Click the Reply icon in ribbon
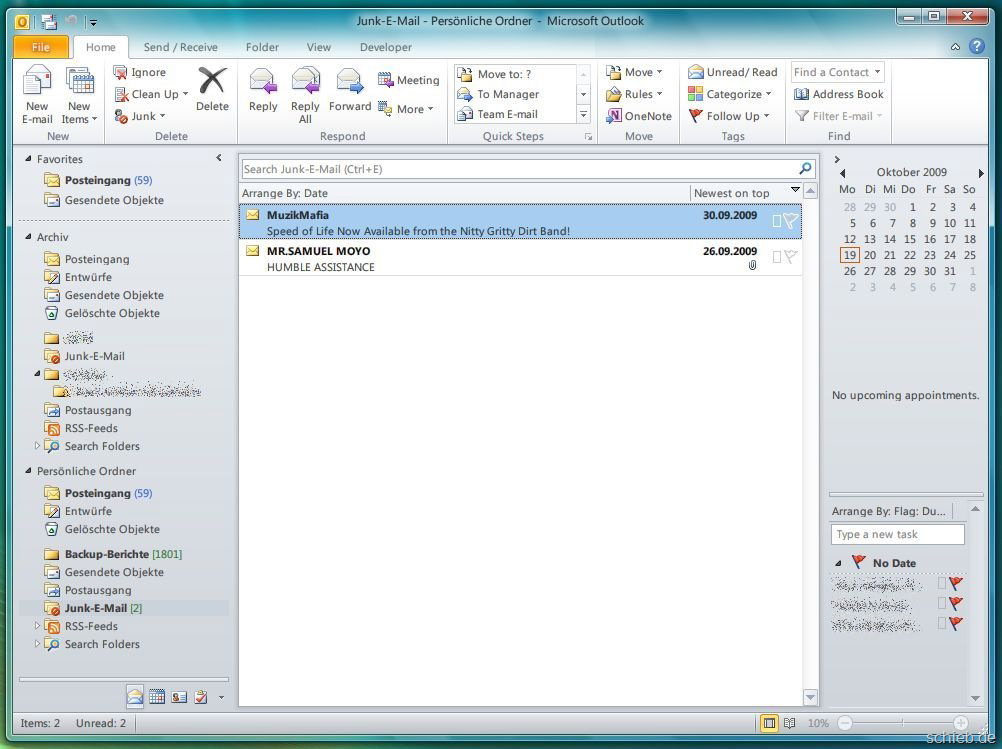 tap(263, 90)
